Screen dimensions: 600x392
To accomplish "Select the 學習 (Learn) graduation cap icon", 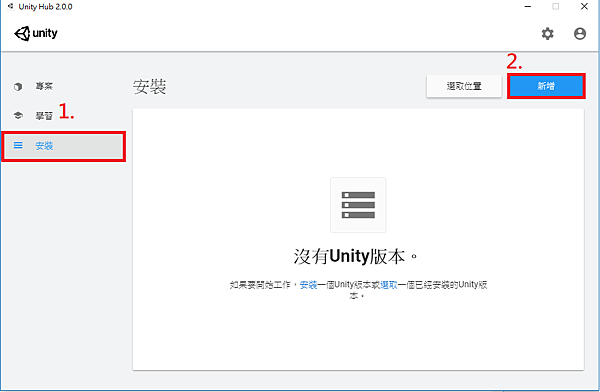I will 18,115.
